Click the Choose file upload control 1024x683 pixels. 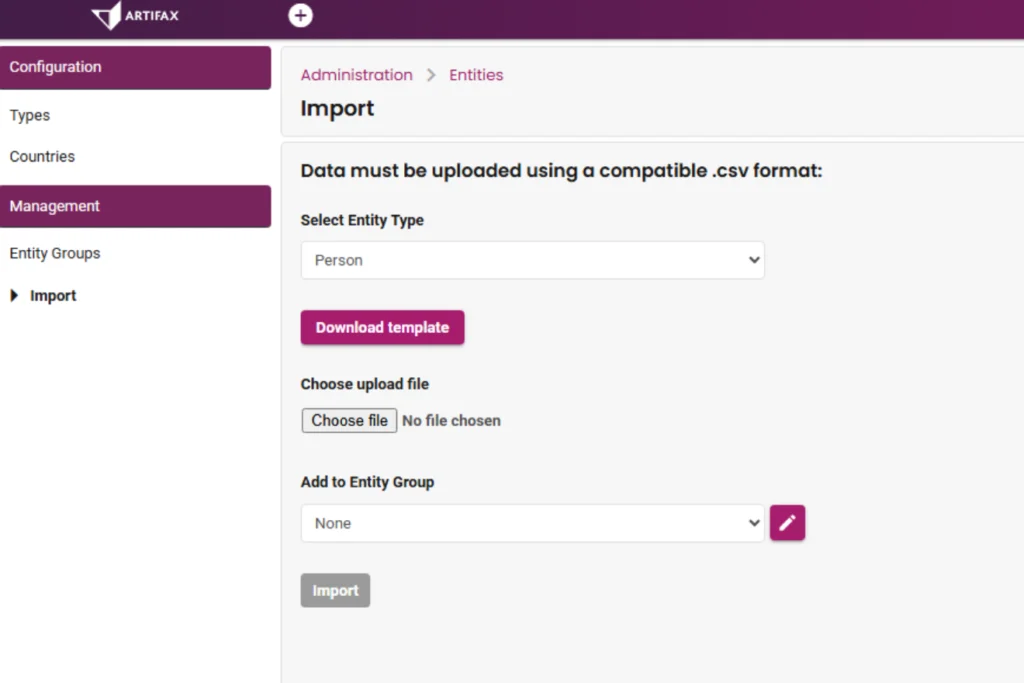tap(348, 420)
